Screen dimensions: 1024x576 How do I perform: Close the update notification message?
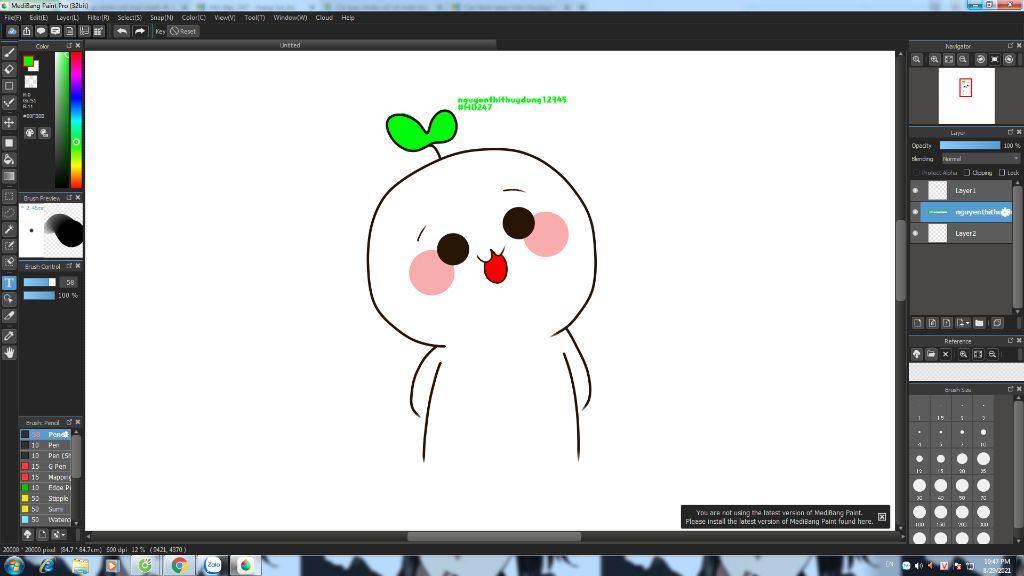[x=882, y=517]
